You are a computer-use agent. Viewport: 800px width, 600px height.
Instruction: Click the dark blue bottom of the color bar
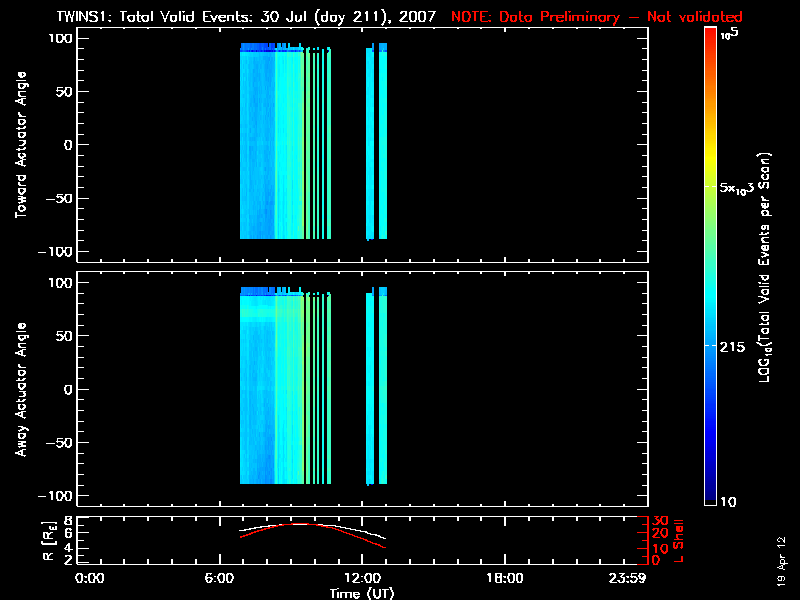pos(710,495)
